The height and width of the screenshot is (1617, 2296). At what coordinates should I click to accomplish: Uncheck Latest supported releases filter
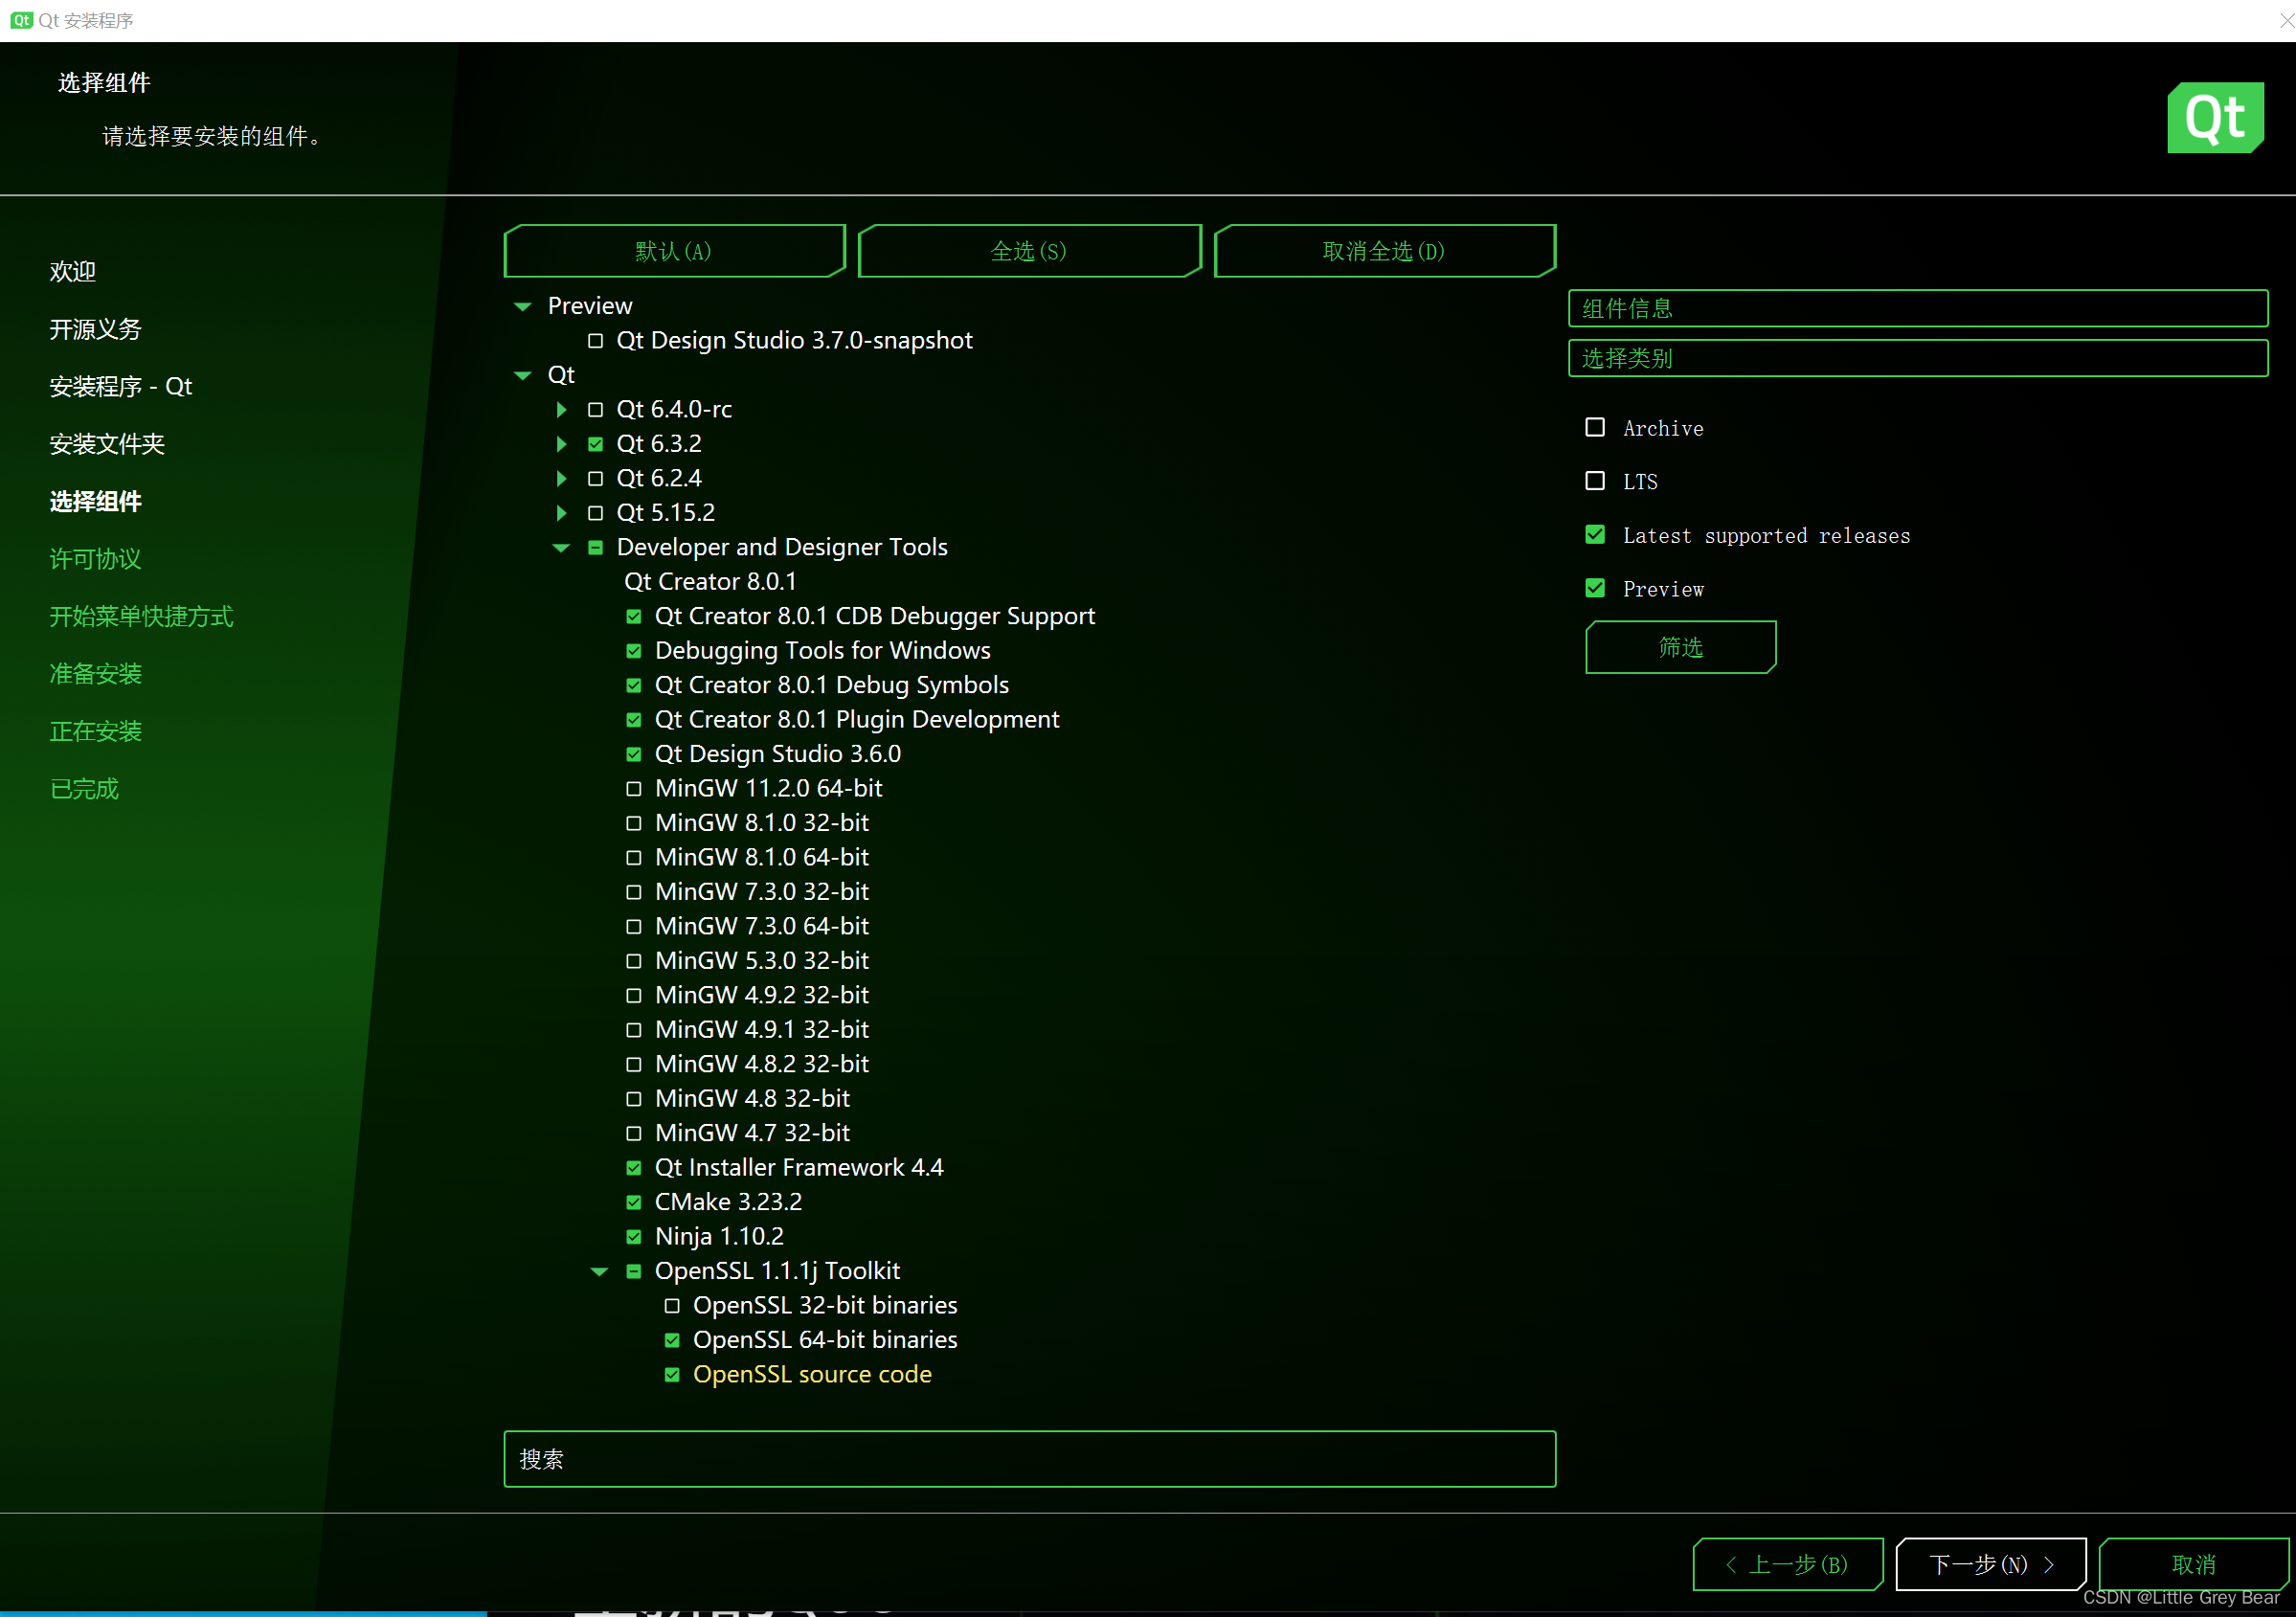pos(1595,535)
